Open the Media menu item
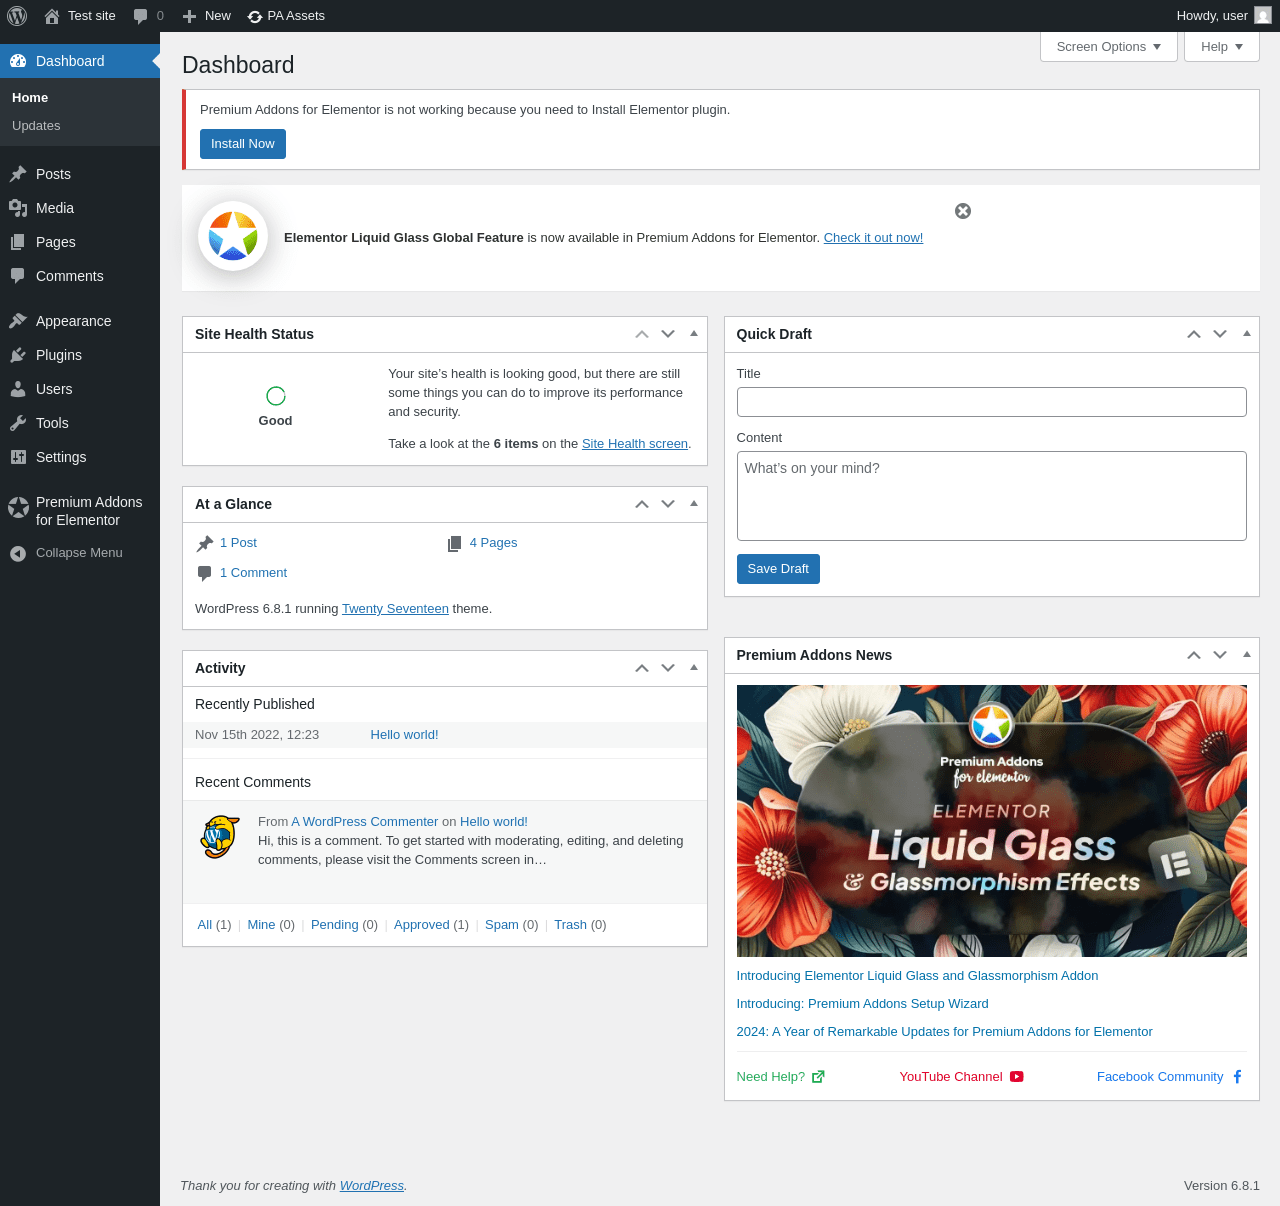Screen dimensions: 1280x1206 (80, 208)
